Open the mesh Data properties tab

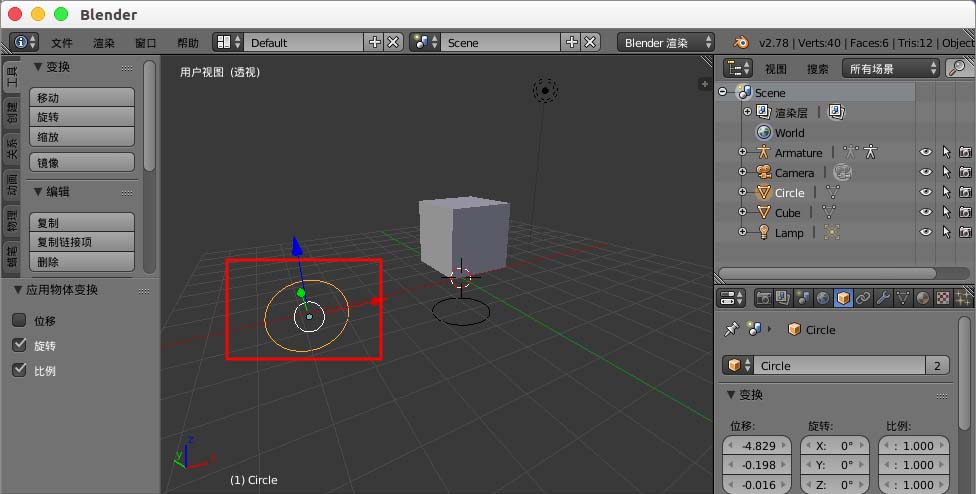click(903, 298)
